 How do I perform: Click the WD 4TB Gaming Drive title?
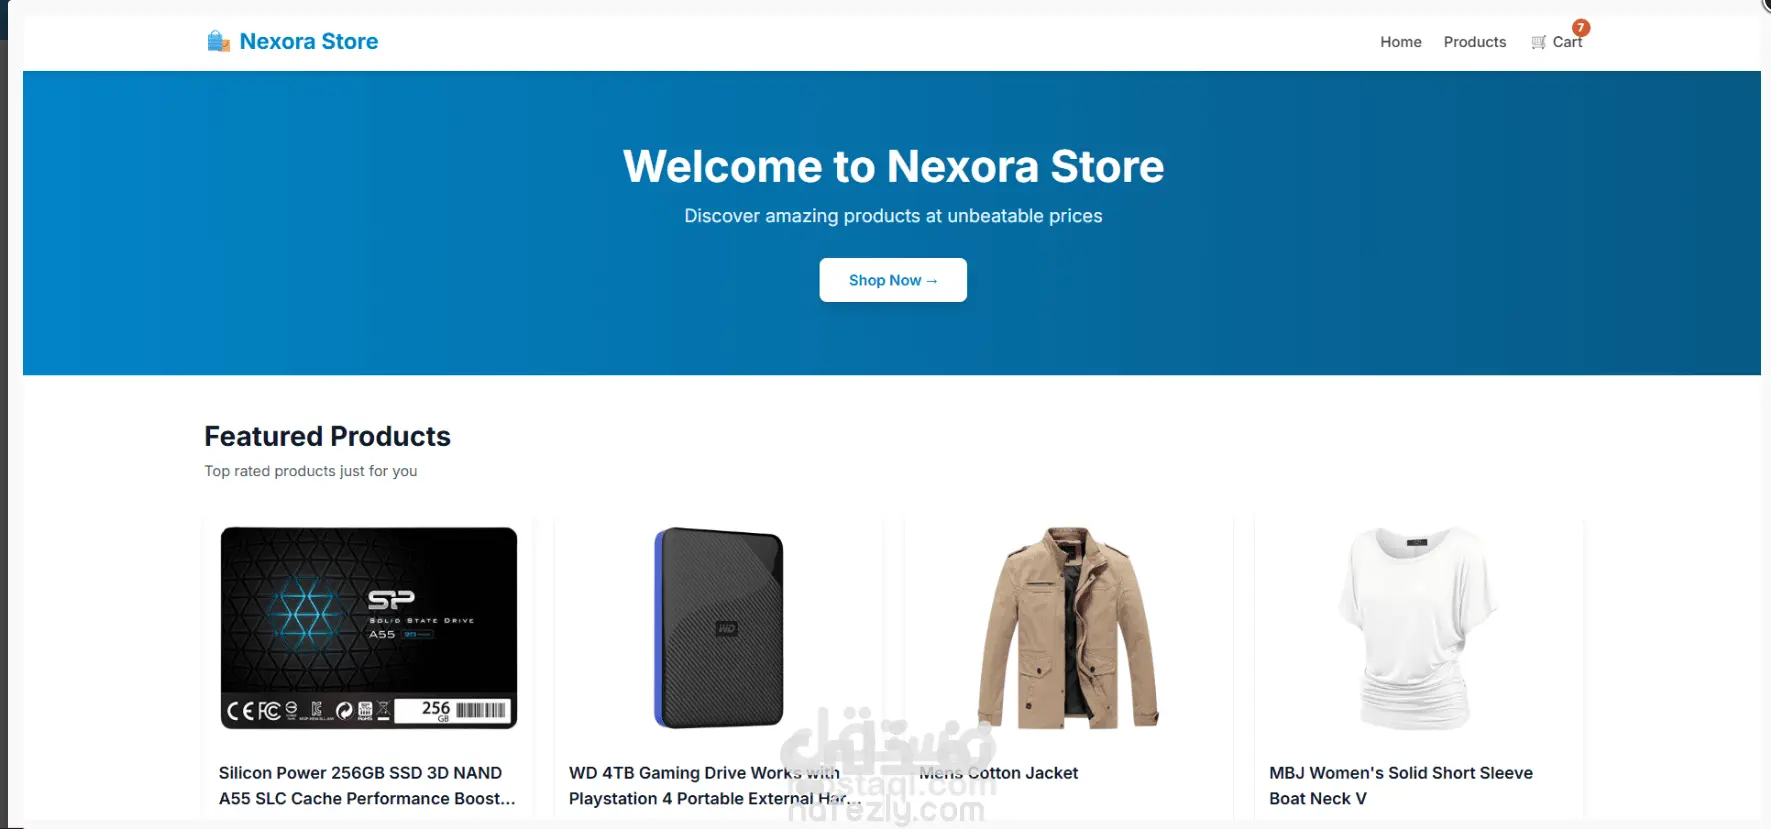point(715,786)
